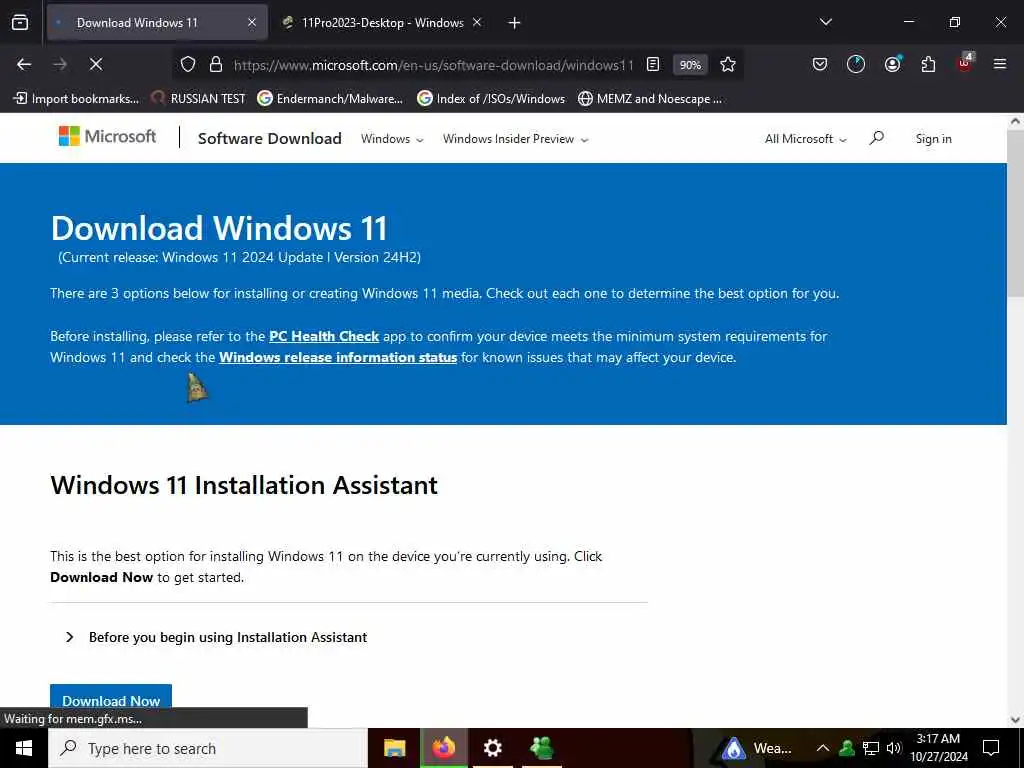This screenshot has width=1024, height=768.
Task: Click the tracking protection shield icon
Action: click(188, 64)
